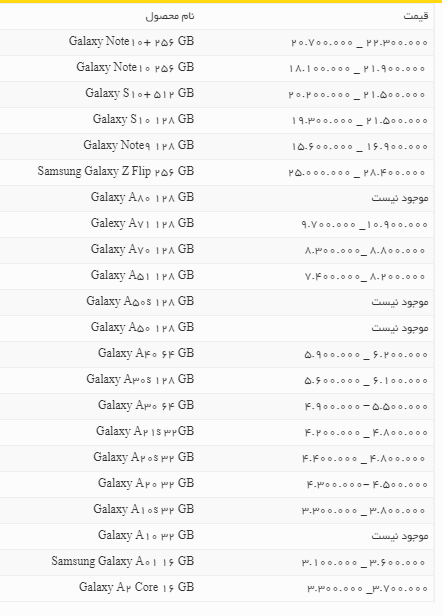Click Galaxy A2 Core 16 GB product name
The width and height of the screenshot is (442, 616).
click(x=136, y=587)
